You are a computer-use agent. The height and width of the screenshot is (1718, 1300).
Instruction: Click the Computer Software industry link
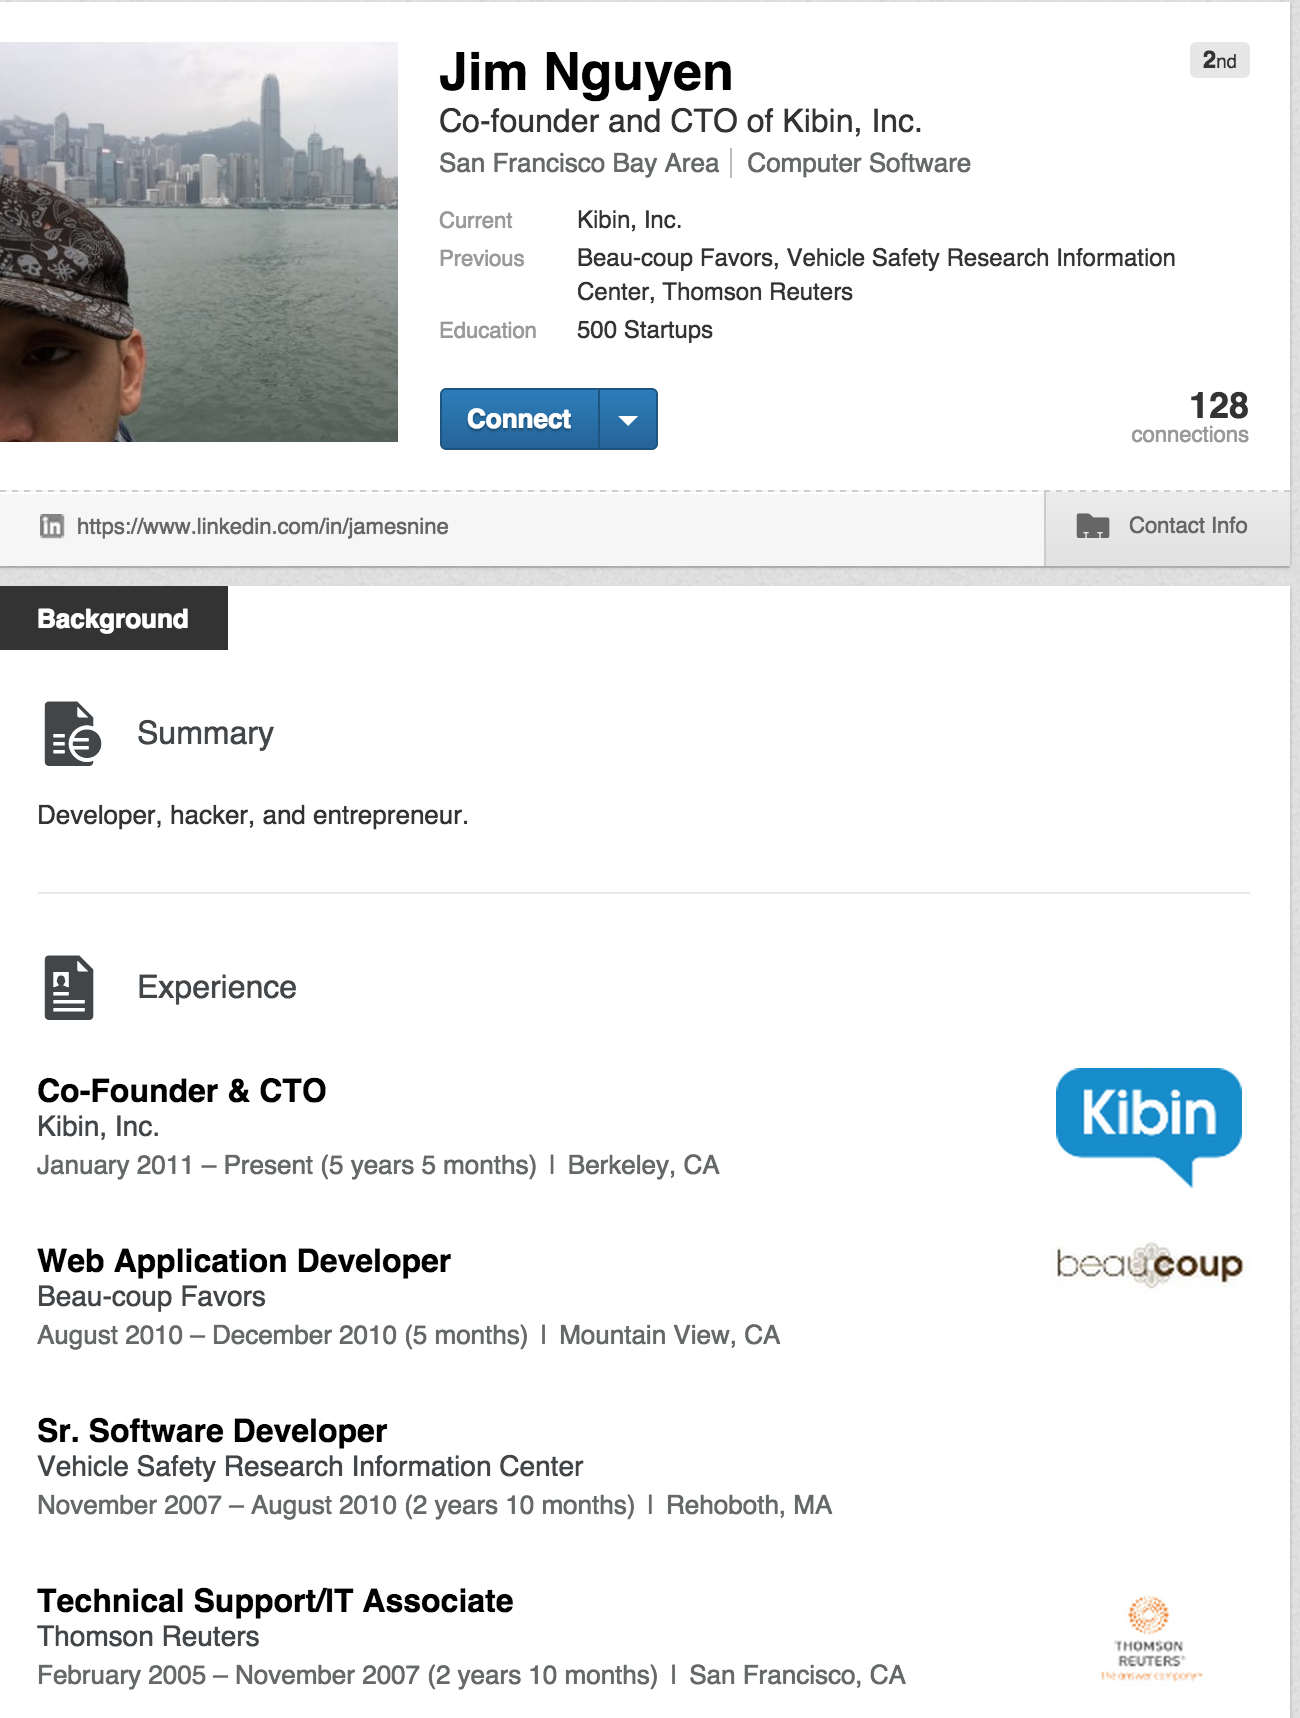pos(858,163)
